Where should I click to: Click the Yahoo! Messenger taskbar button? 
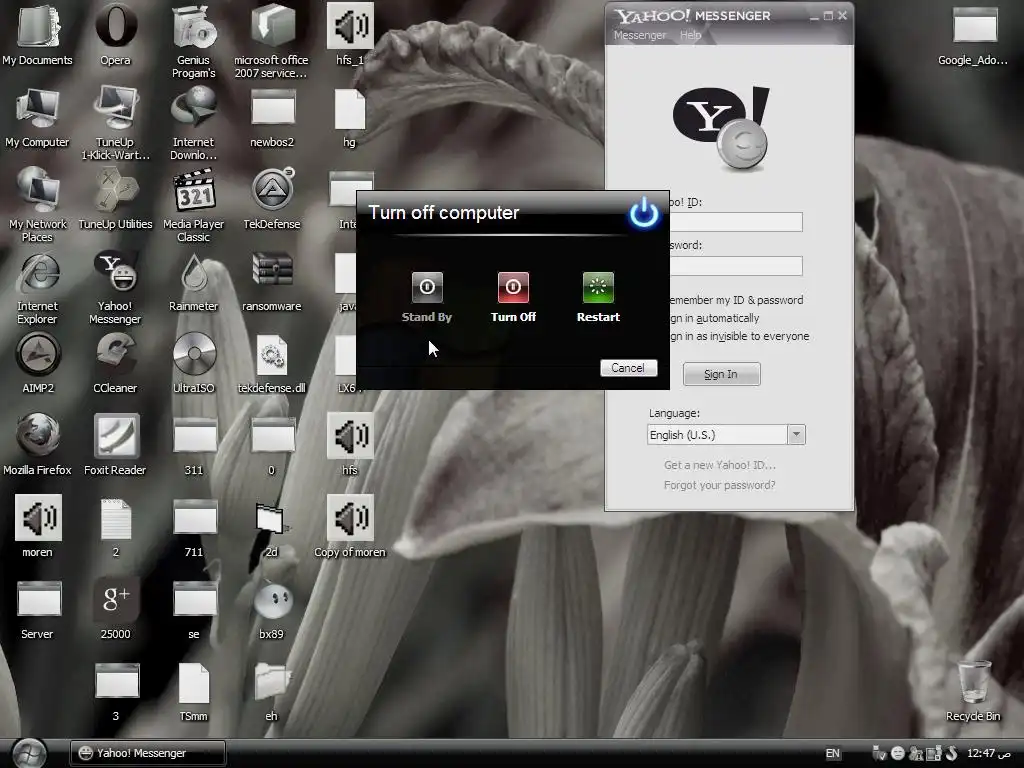pyautogui.click(x=148, y=754)
